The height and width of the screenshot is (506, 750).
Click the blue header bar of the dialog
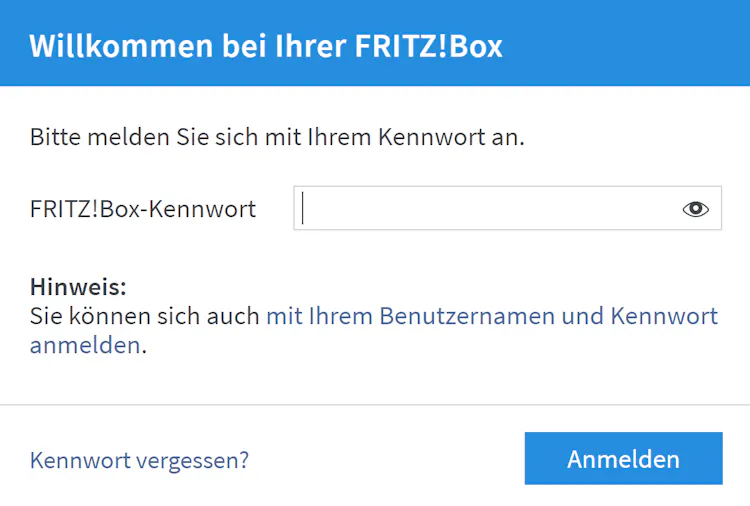[620, 44]
